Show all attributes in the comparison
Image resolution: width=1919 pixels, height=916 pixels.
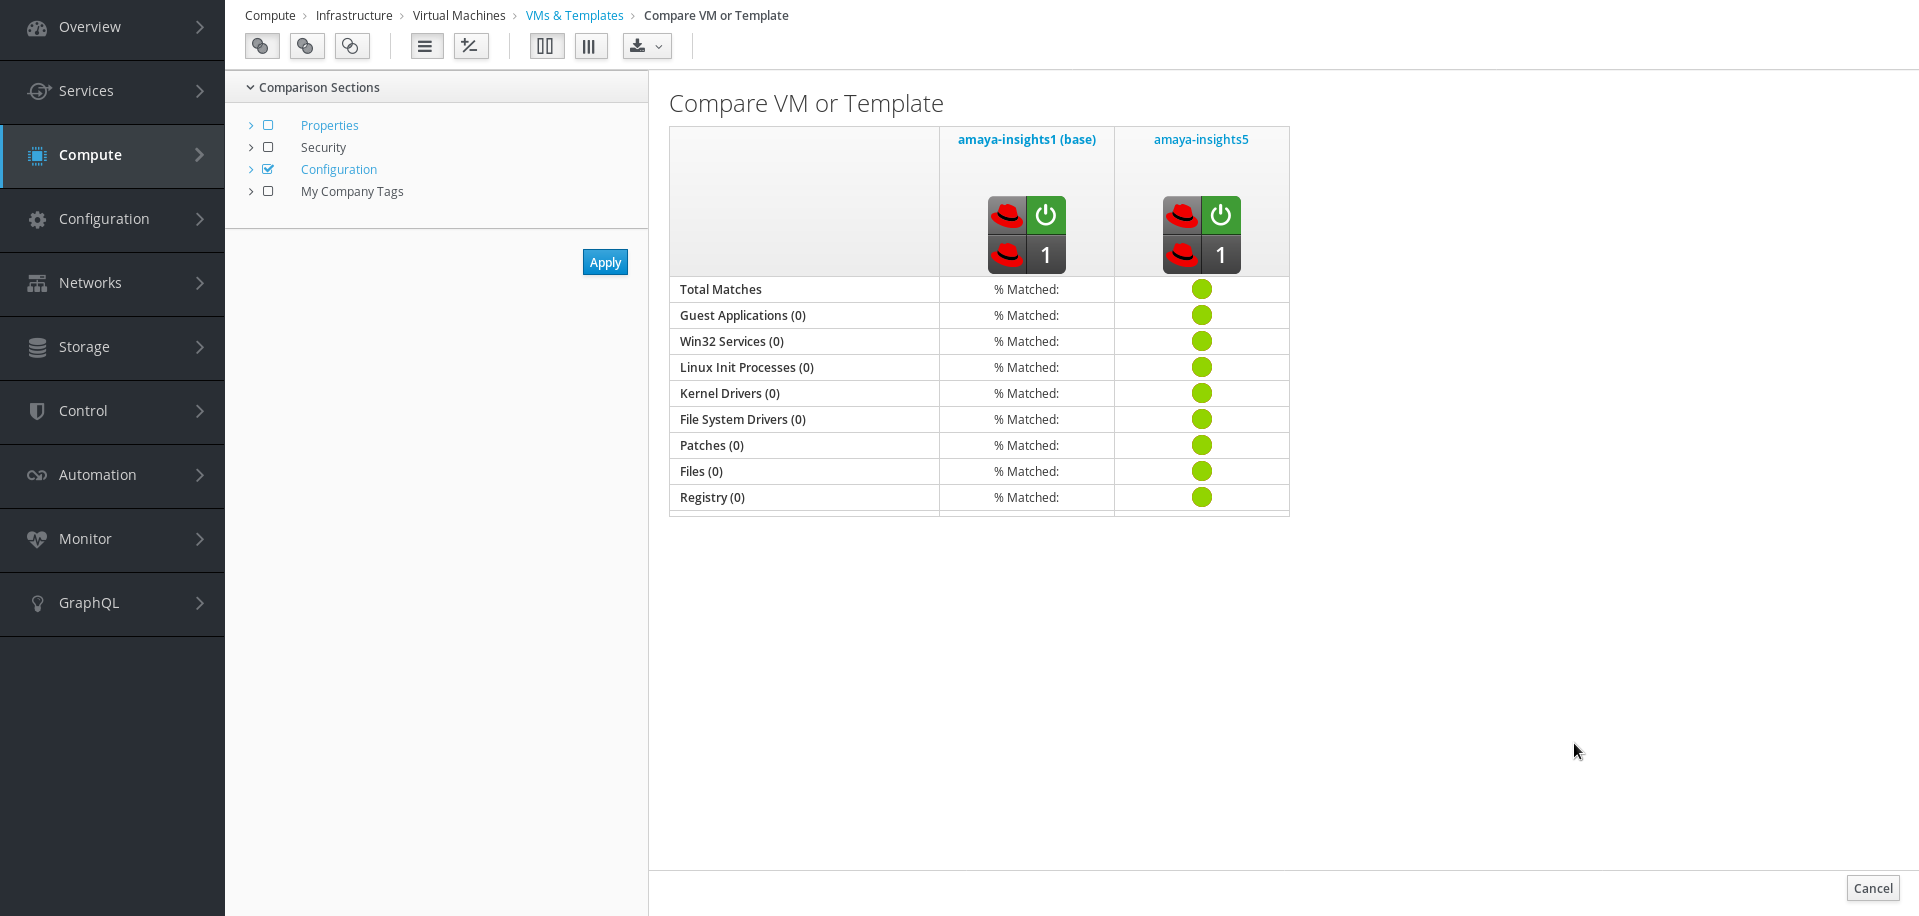(262, 46)
